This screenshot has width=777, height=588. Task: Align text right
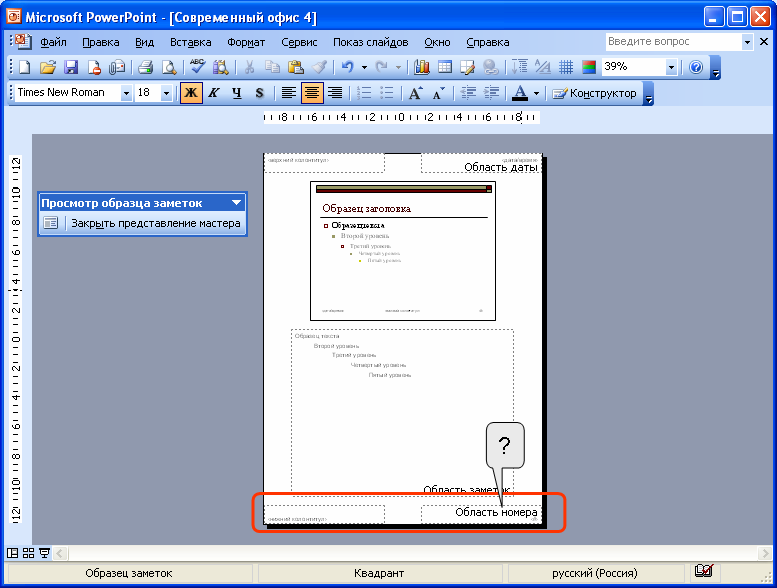pyautogui.click(x=335, y=93)
